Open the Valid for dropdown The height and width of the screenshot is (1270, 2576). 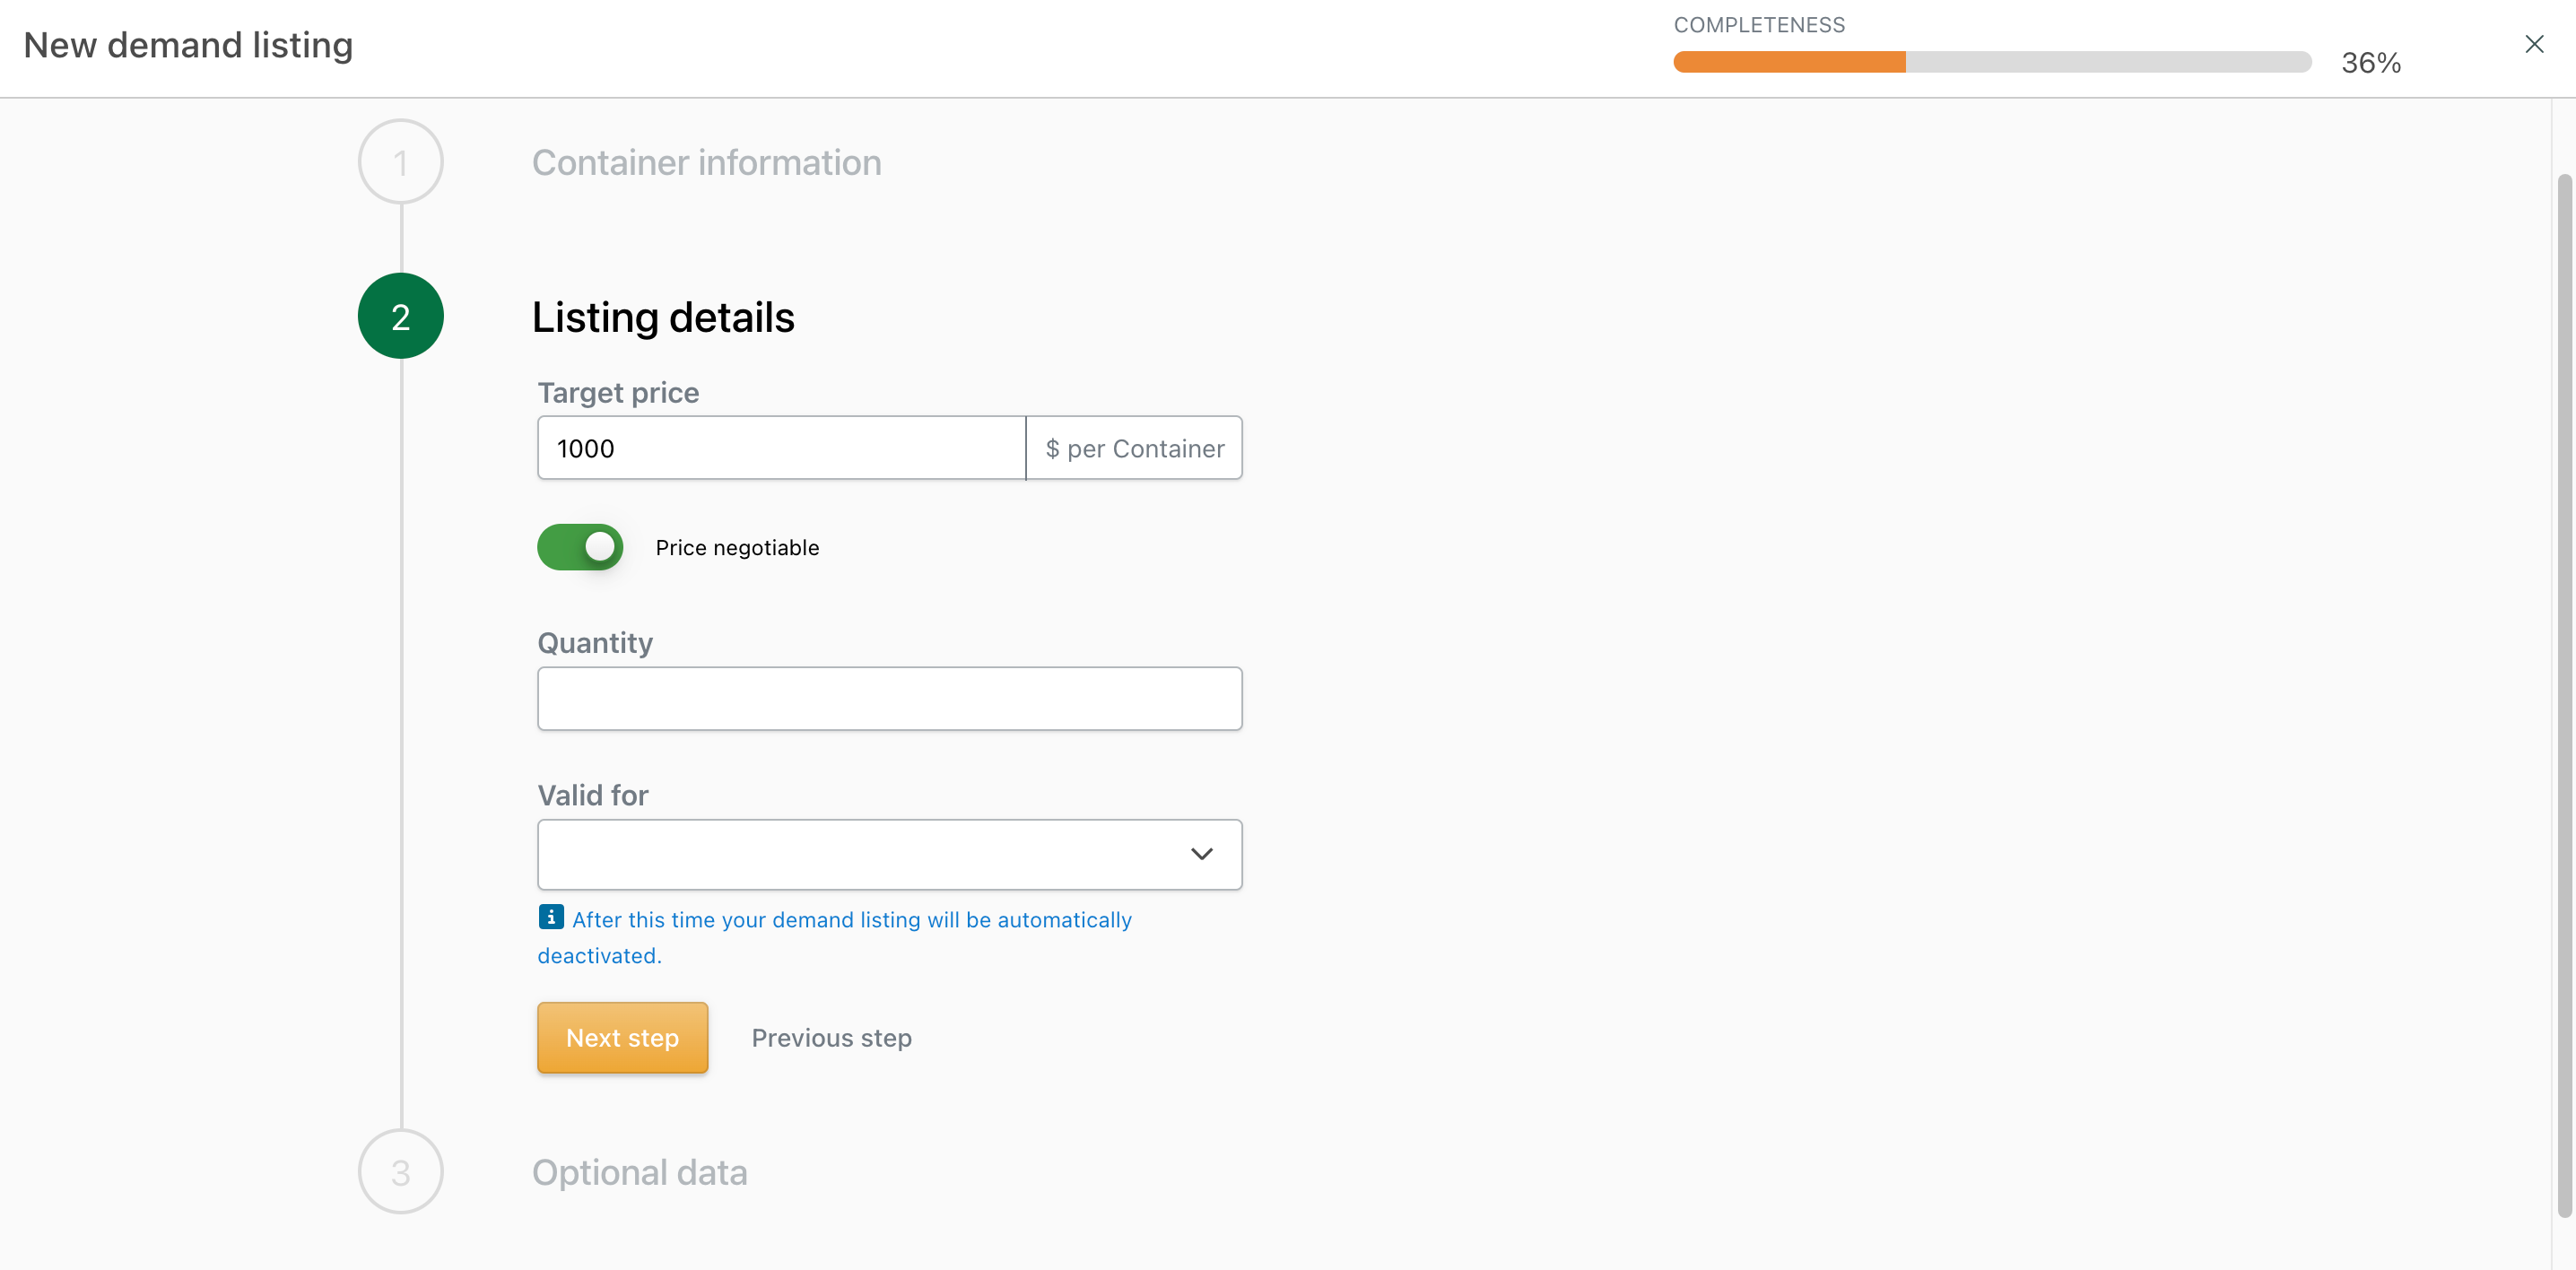pyautogui.click(x=890, y=854)
